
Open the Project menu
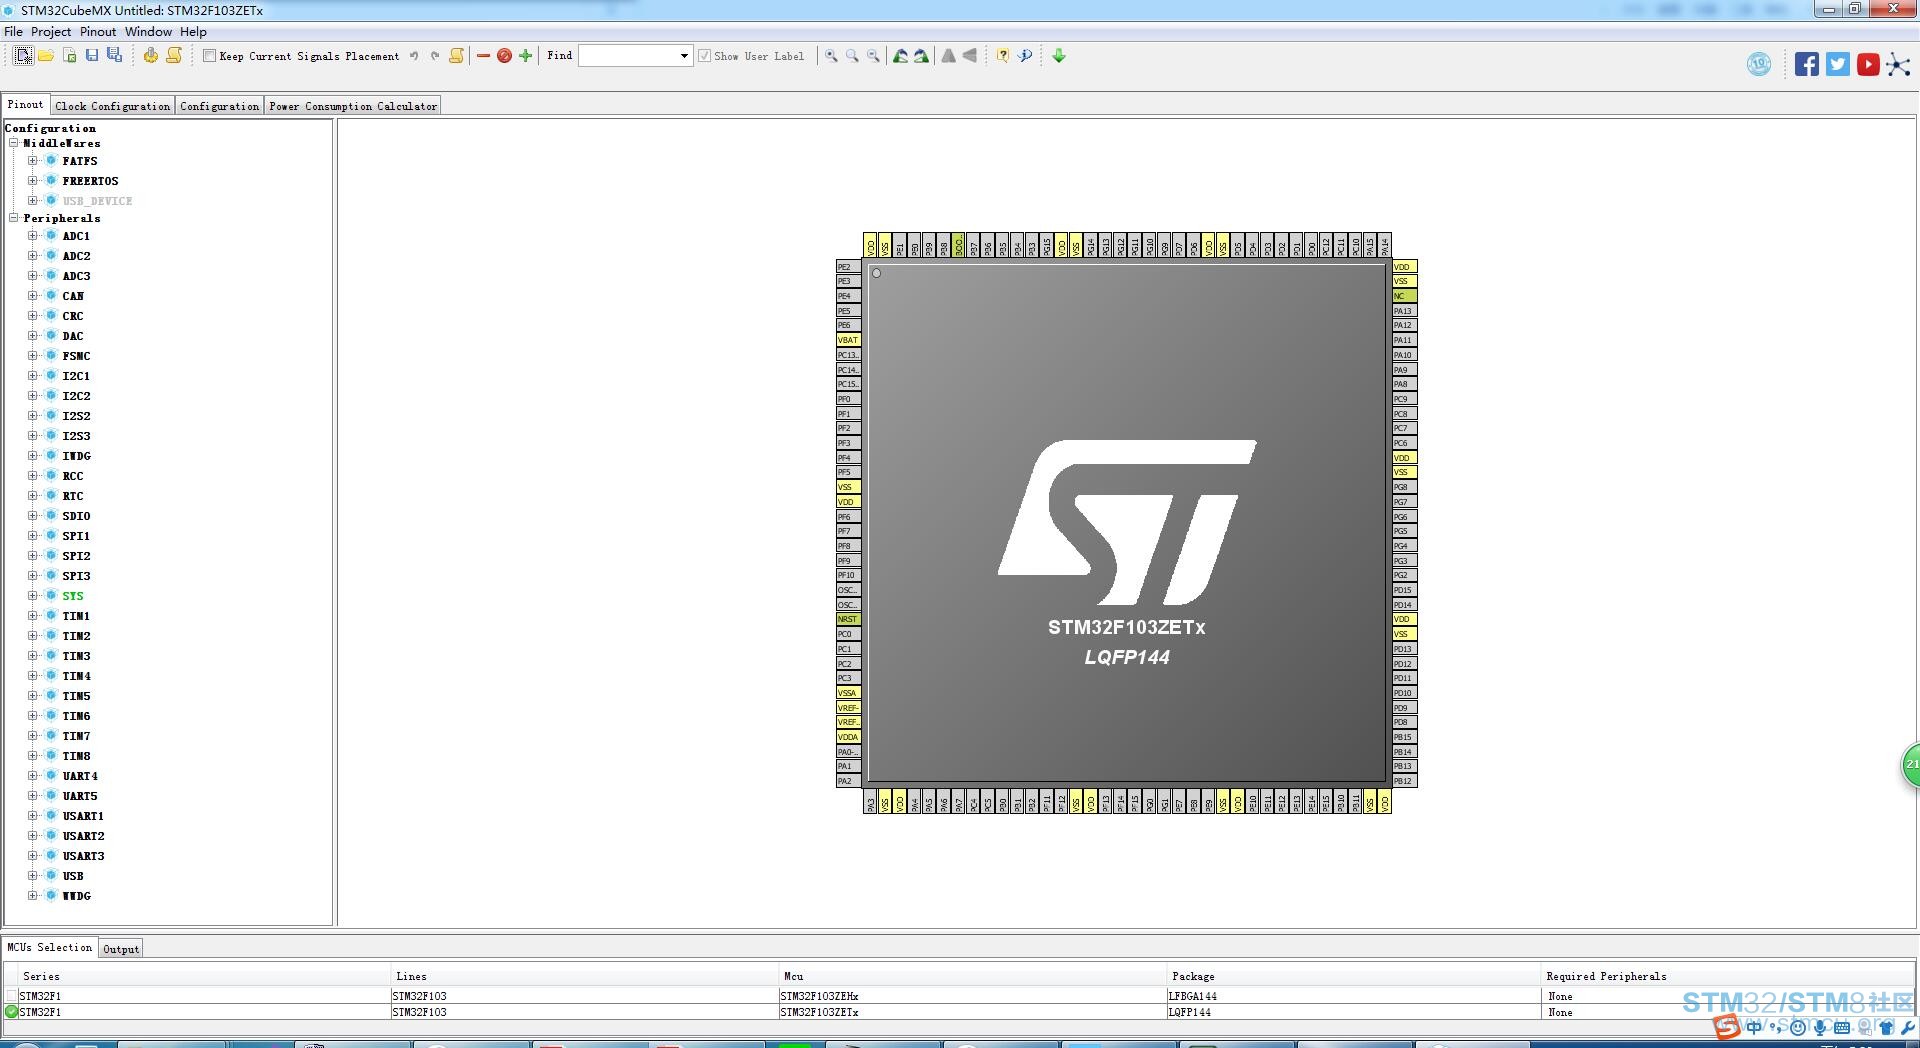[x=51, y=32]
